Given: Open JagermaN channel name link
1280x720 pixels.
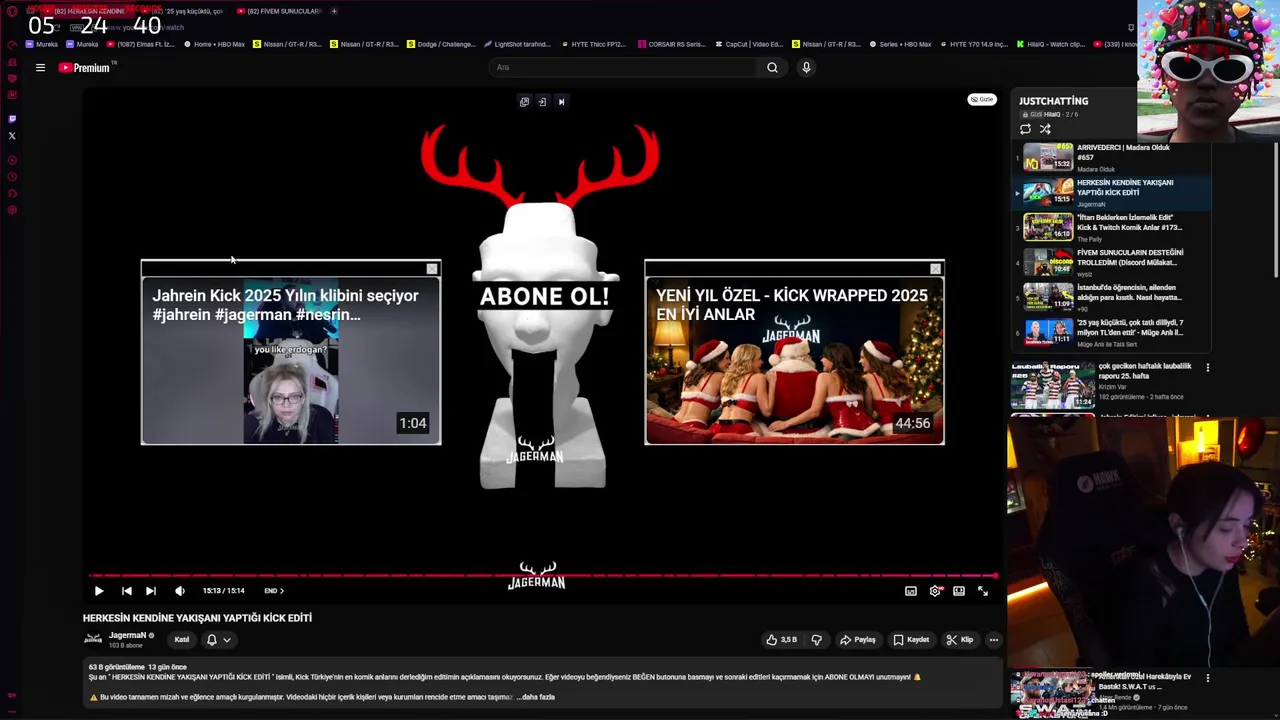Looking at the screenshot, I should [x=128, y=635].
